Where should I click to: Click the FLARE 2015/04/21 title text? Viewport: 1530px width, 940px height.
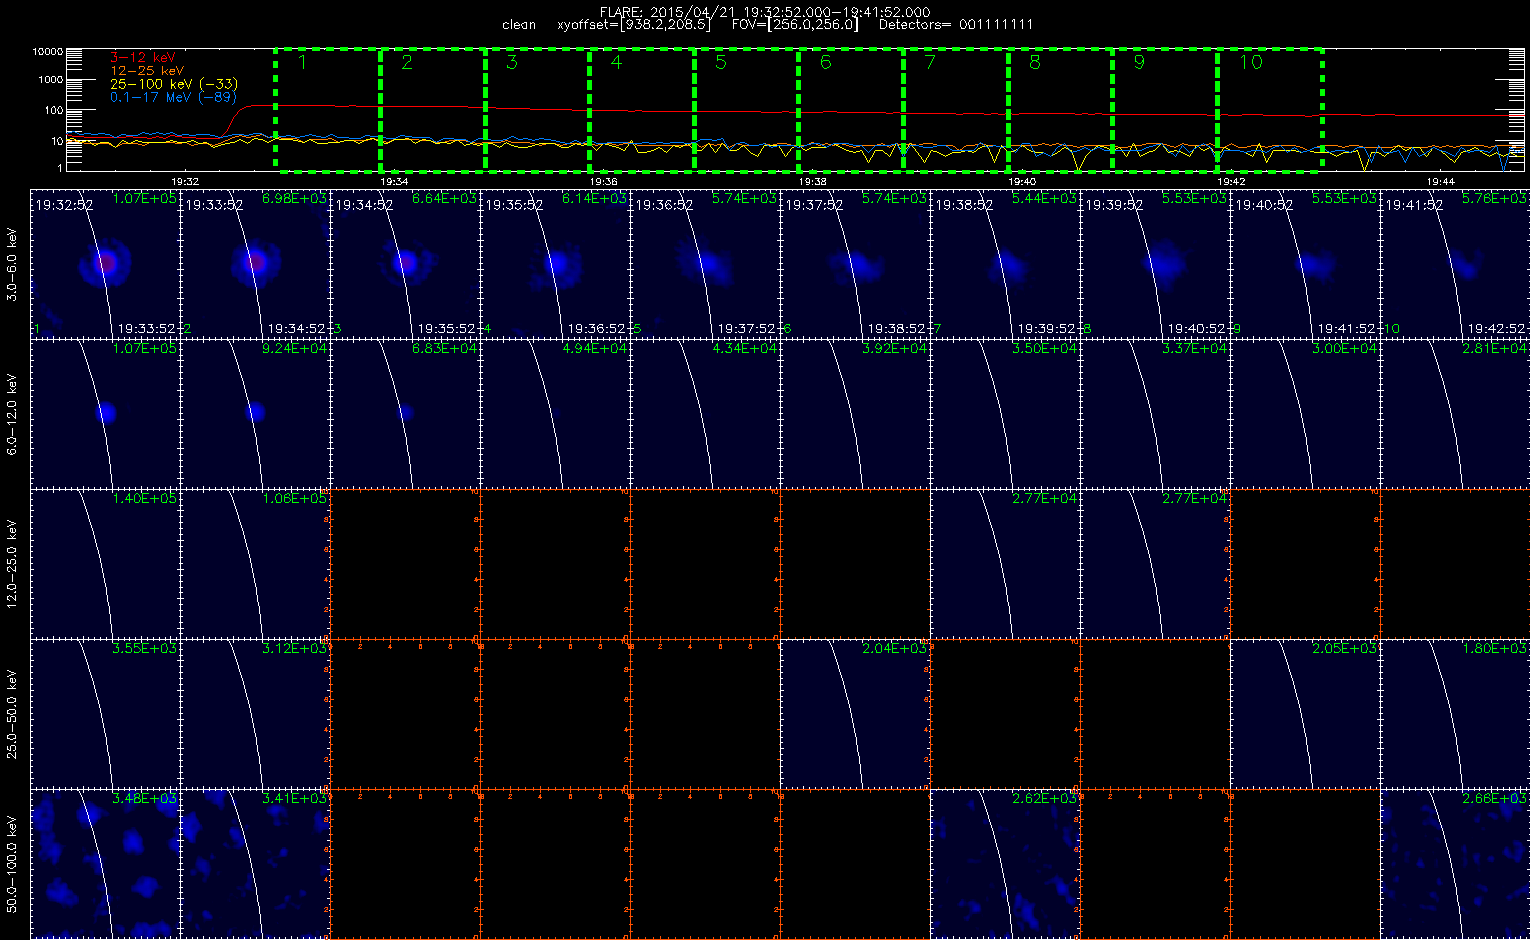tap(764, 12)
